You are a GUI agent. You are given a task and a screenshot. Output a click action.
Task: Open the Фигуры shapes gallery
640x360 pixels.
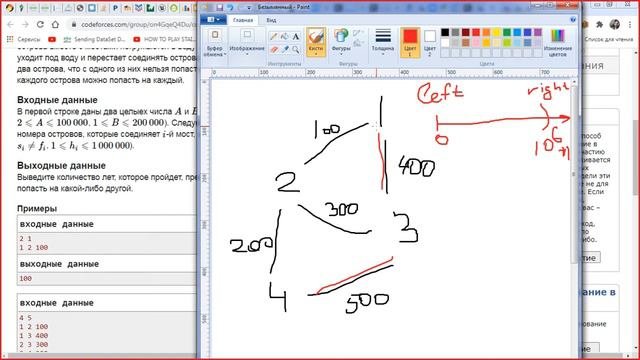[x=341, y=43]
